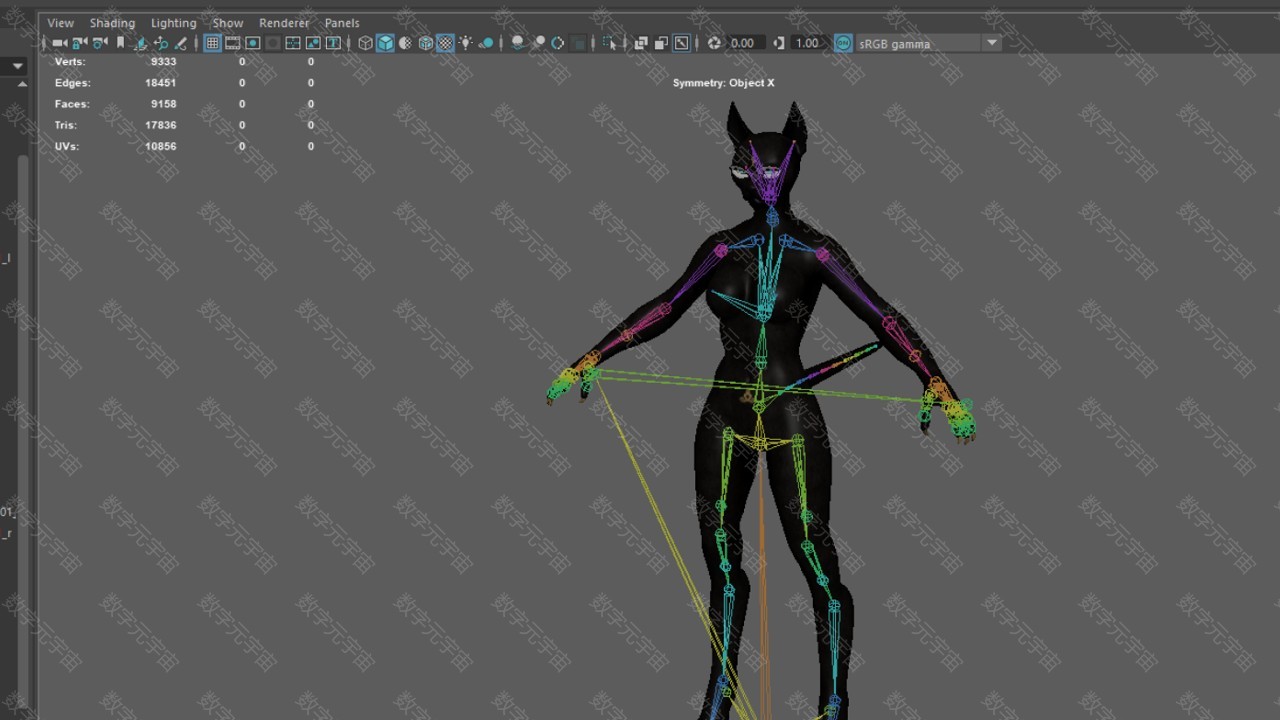Screen dimensions: 1280x720
Task: Open the Show menu
Action: pyautogui.click(x=228, y=23)
